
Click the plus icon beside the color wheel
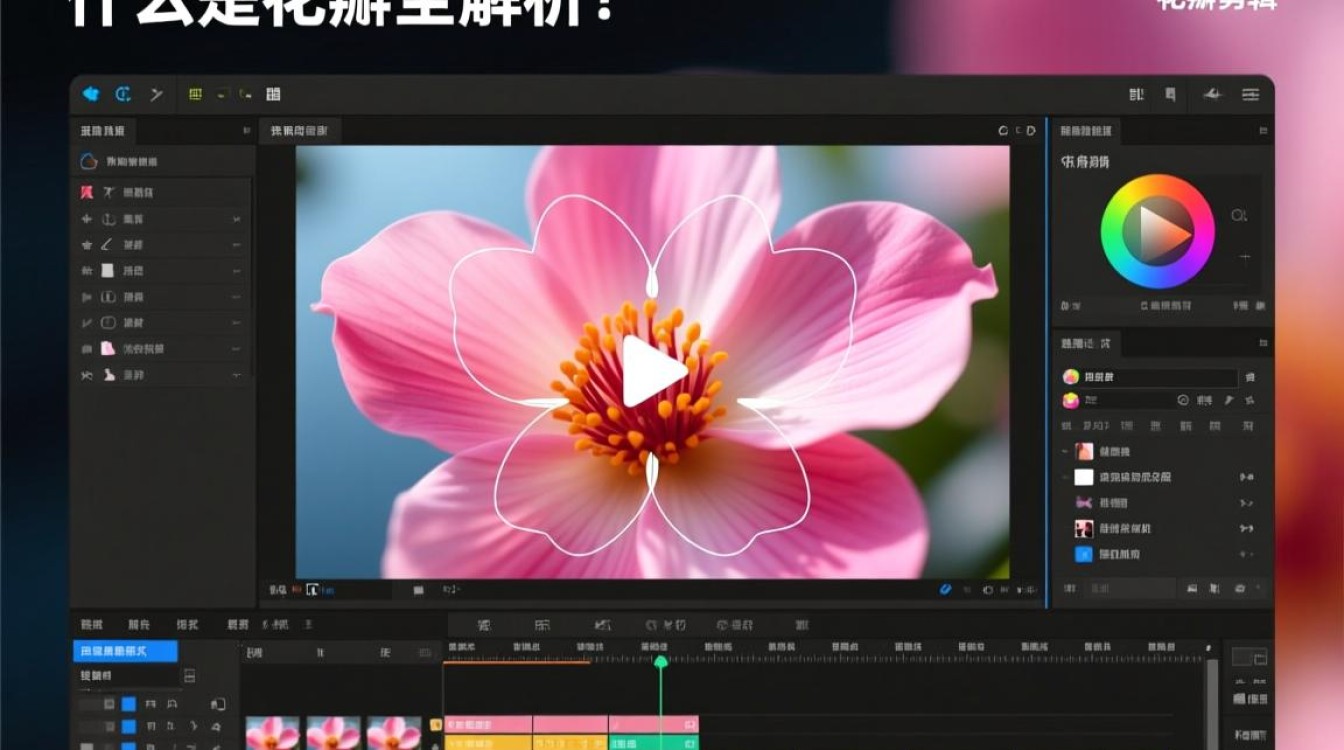pos(1246,257)
